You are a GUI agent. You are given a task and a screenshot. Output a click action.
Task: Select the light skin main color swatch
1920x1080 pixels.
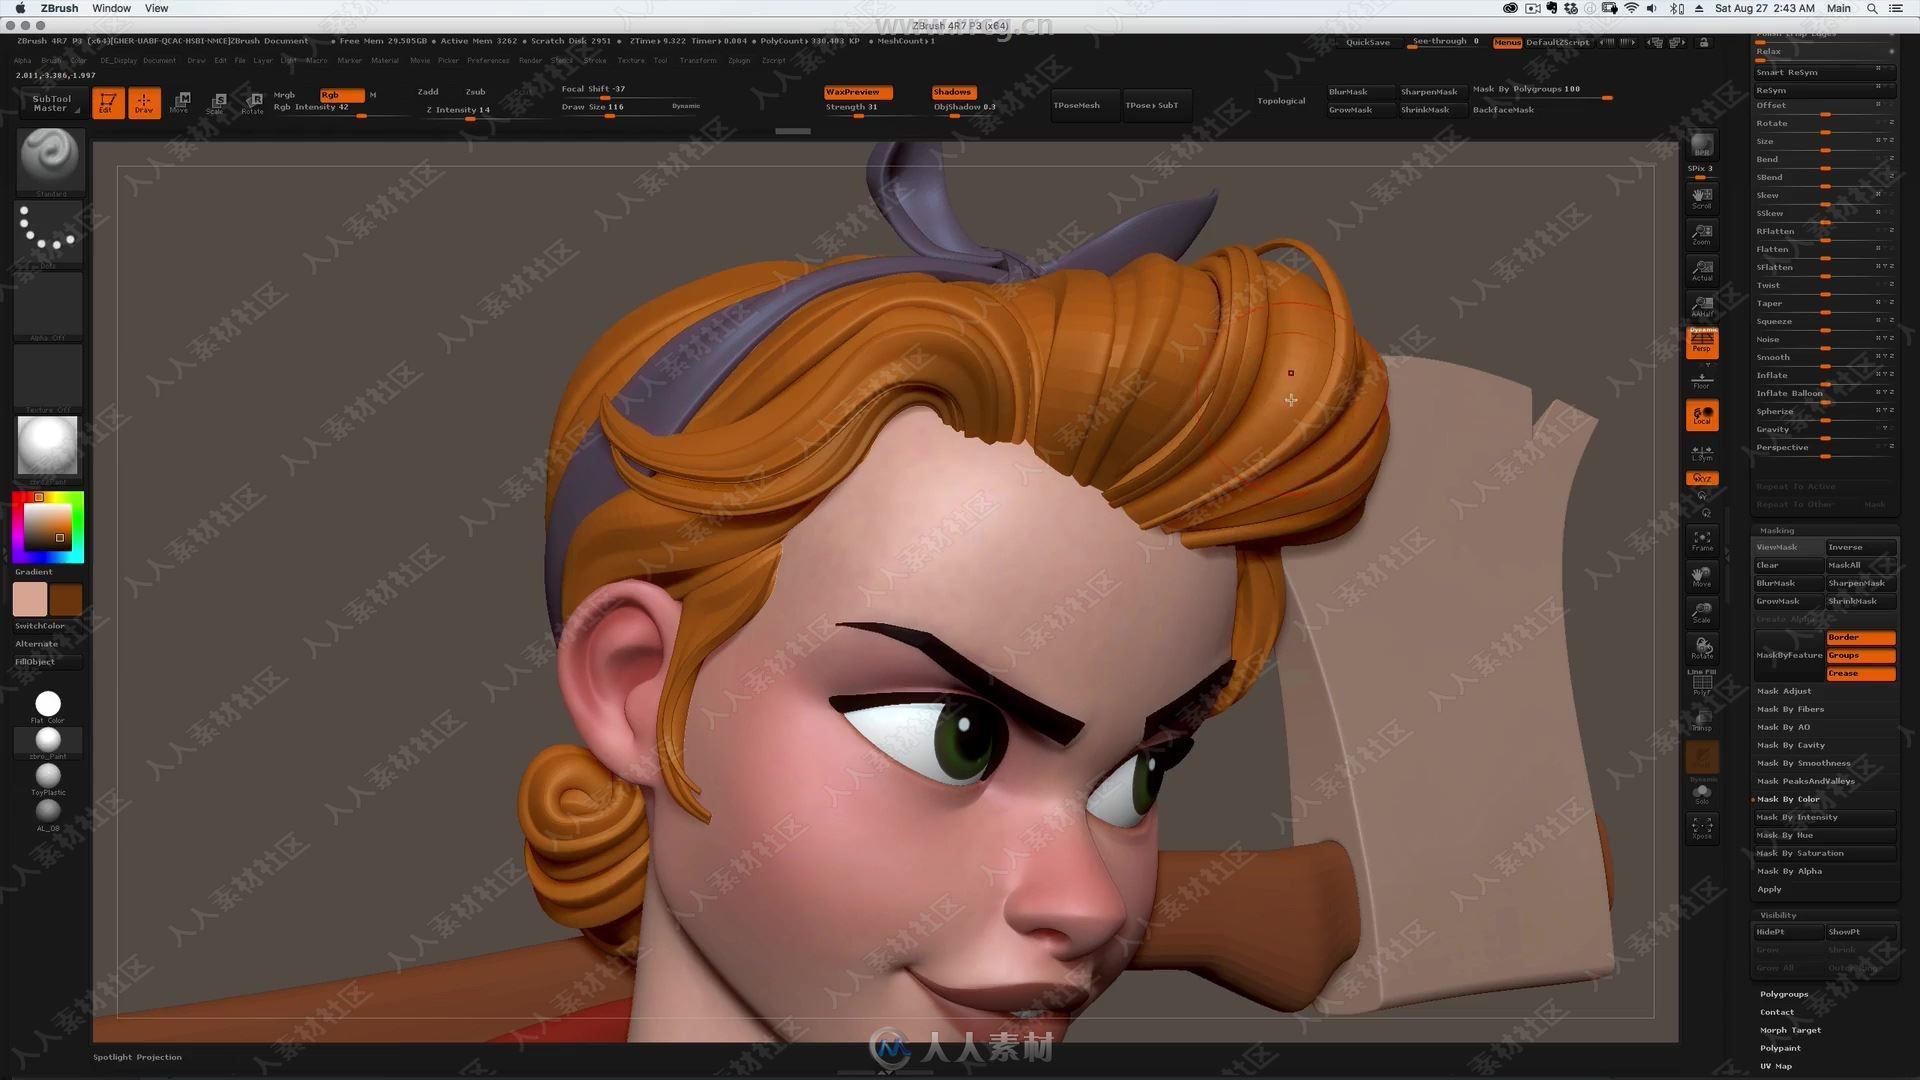(x=30, y=599)
